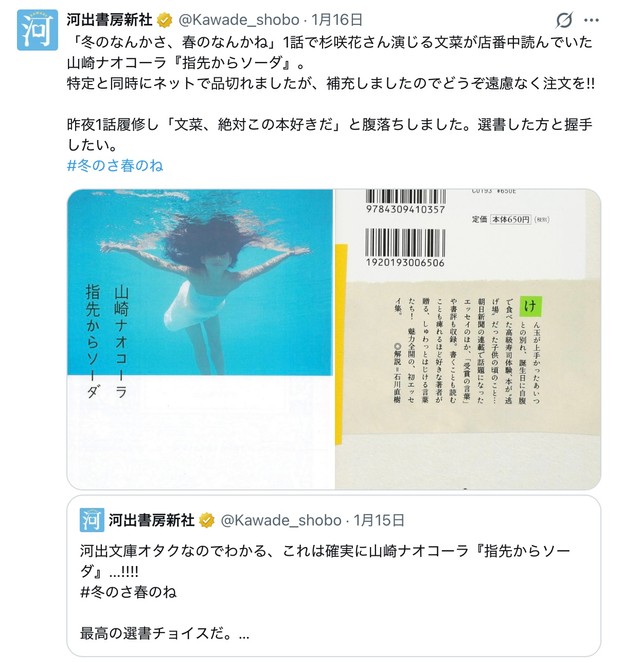Open the quoted tweet starting 河出文庫オタク

point(334,575)
